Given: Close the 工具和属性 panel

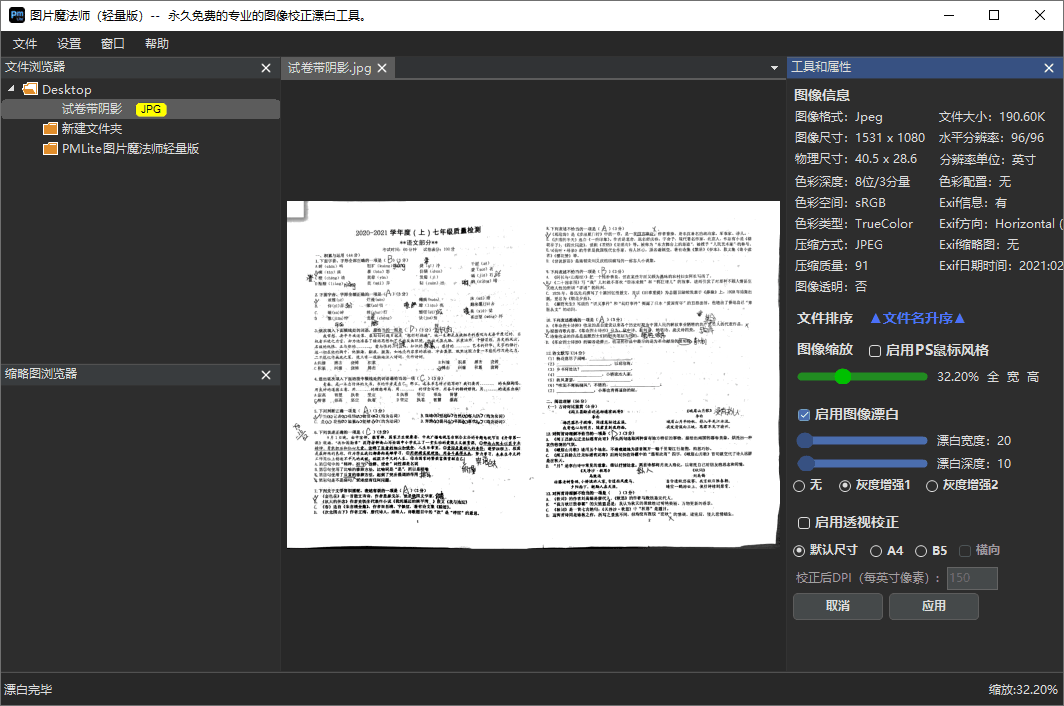Looking at the screenshot, I should [x=1049, y=67].
